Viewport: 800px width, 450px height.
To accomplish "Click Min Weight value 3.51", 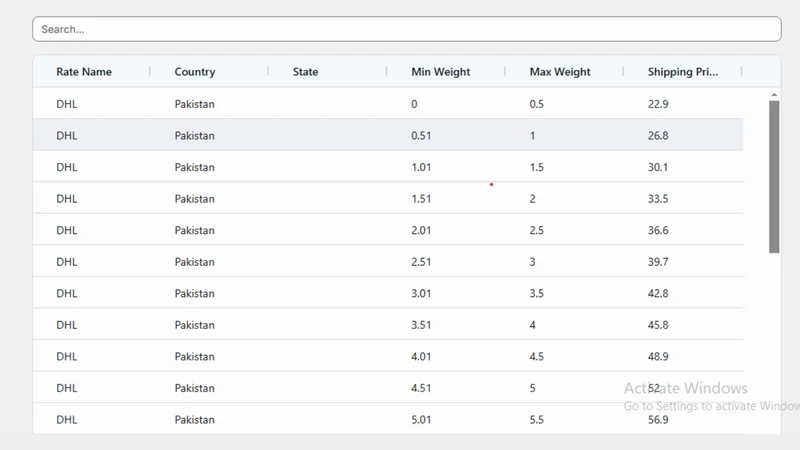I will tap(421, 325).
